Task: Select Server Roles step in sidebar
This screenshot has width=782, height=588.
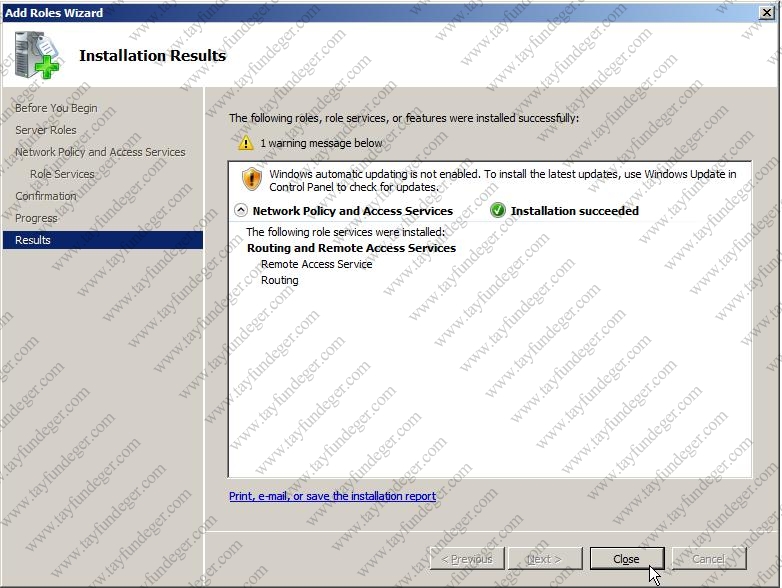Action: tap(45, 130)
